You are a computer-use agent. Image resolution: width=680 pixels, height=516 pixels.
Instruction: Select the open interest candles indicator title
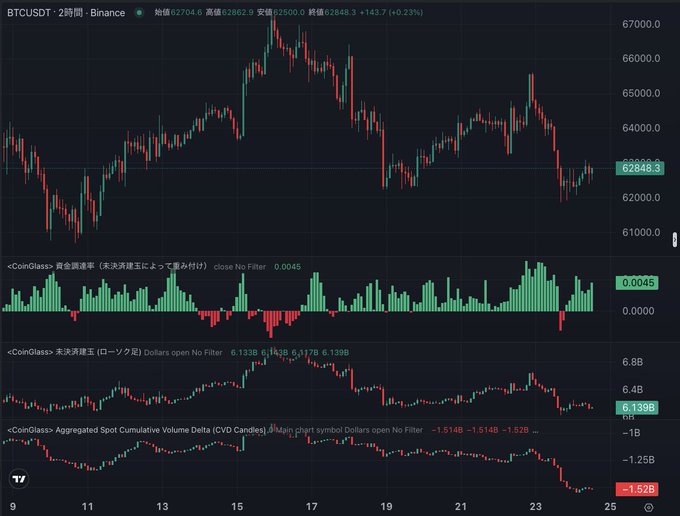pyautogui.click(x=74, y=352)
